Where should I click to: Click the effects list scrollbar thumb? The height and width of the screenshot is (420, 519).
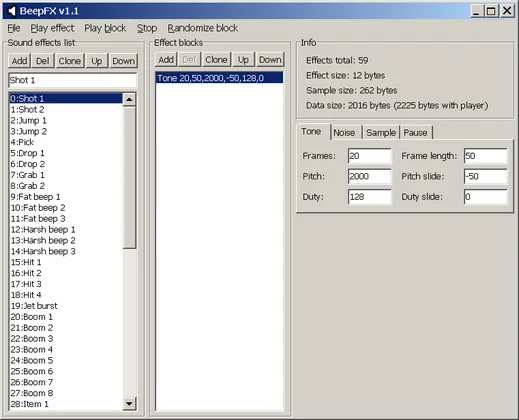click(129, 177)
